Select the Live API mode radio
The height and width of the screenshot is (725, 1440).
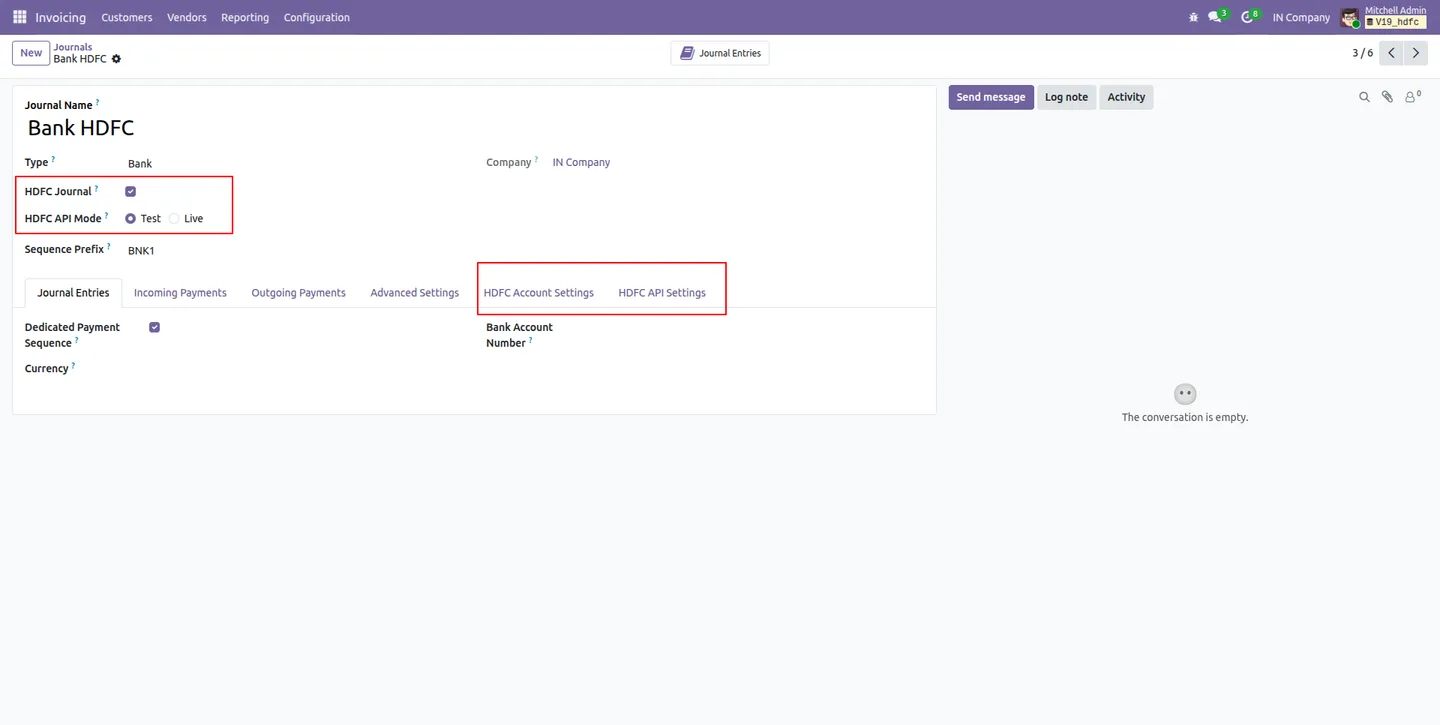[174, 218]
